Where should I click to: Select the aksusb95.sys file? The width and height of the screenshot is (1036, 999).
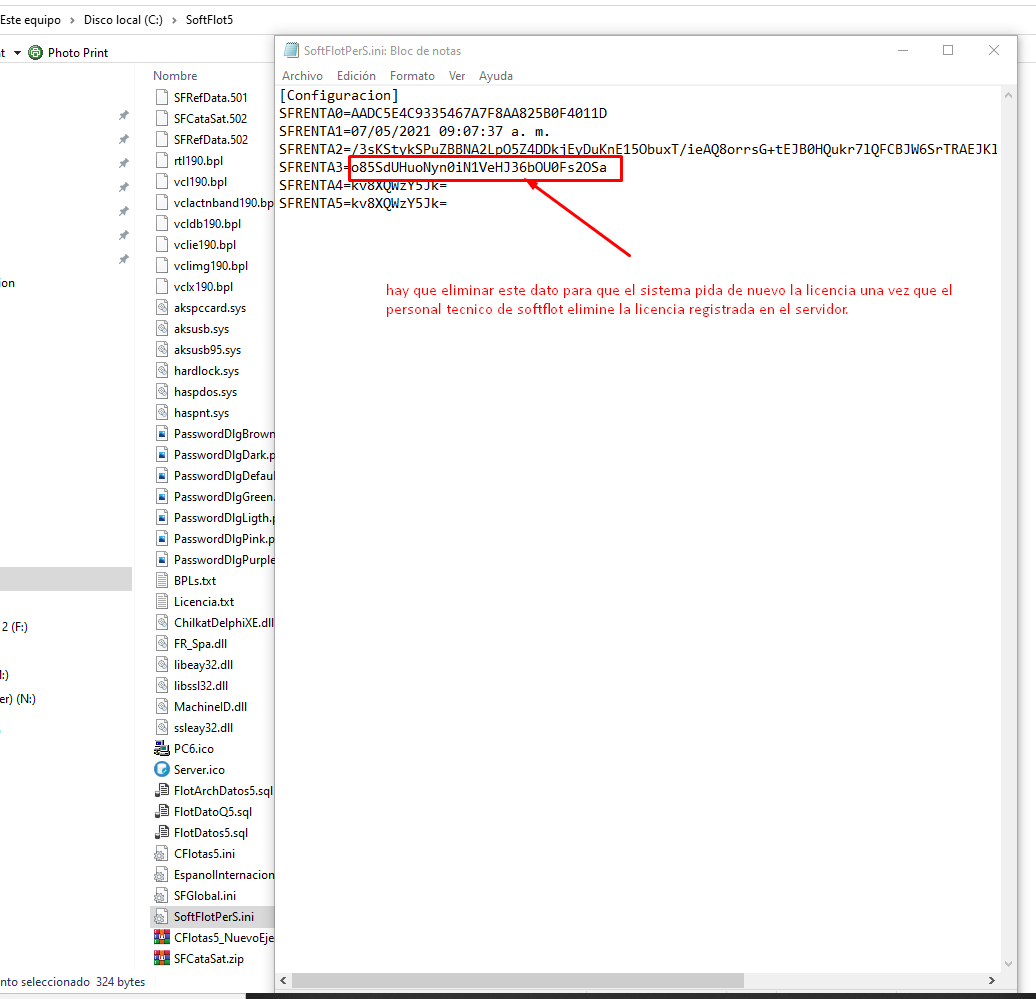pyautogui.click(x=207, y=350)
